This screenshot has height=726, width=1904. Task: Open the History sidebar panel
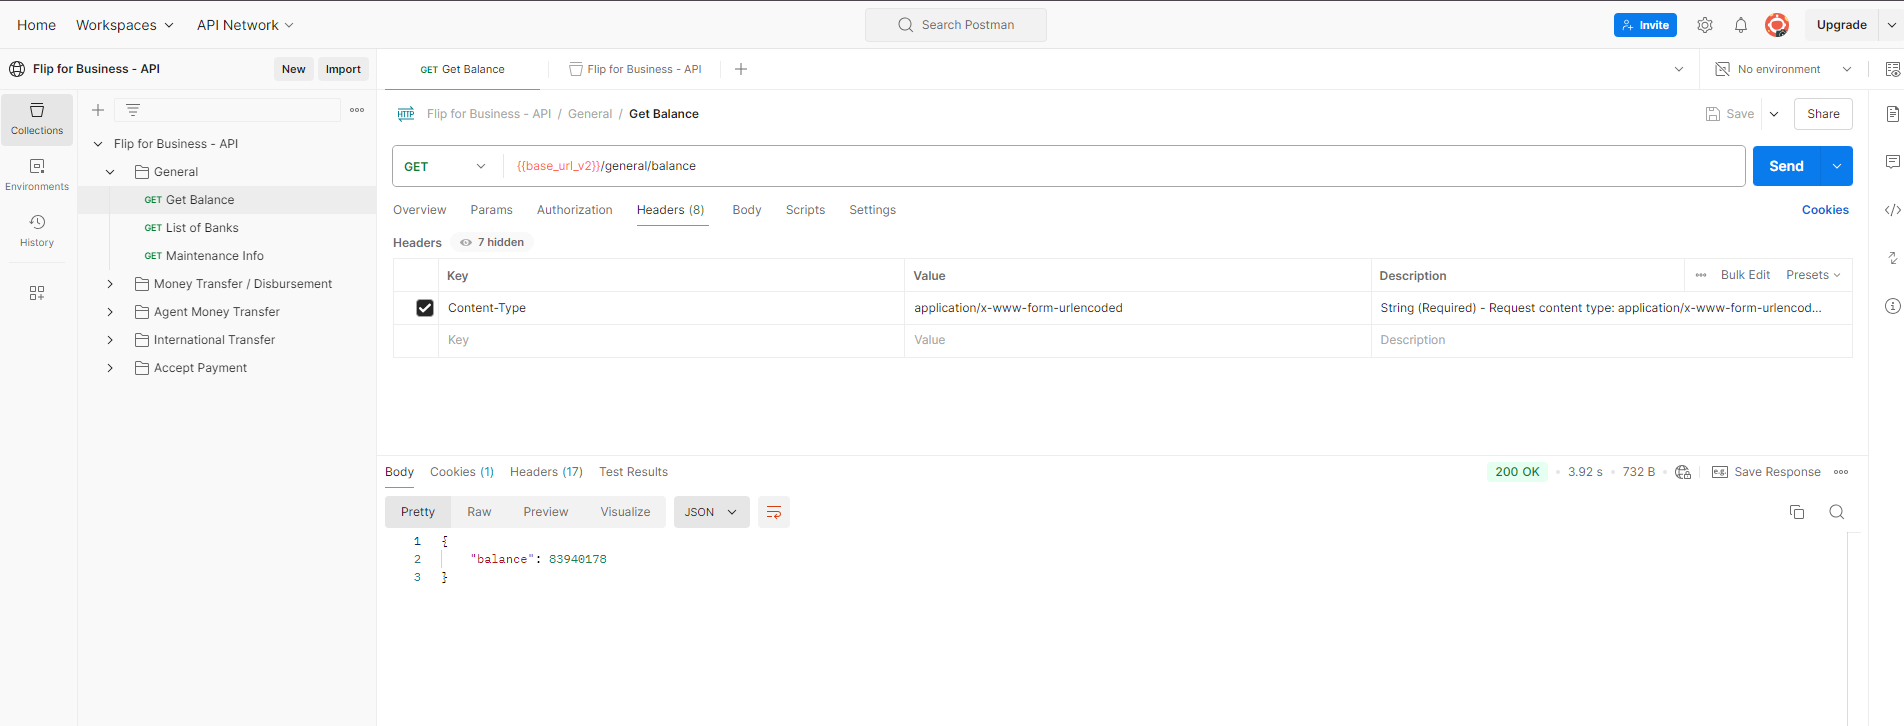[x=37, y=229]
